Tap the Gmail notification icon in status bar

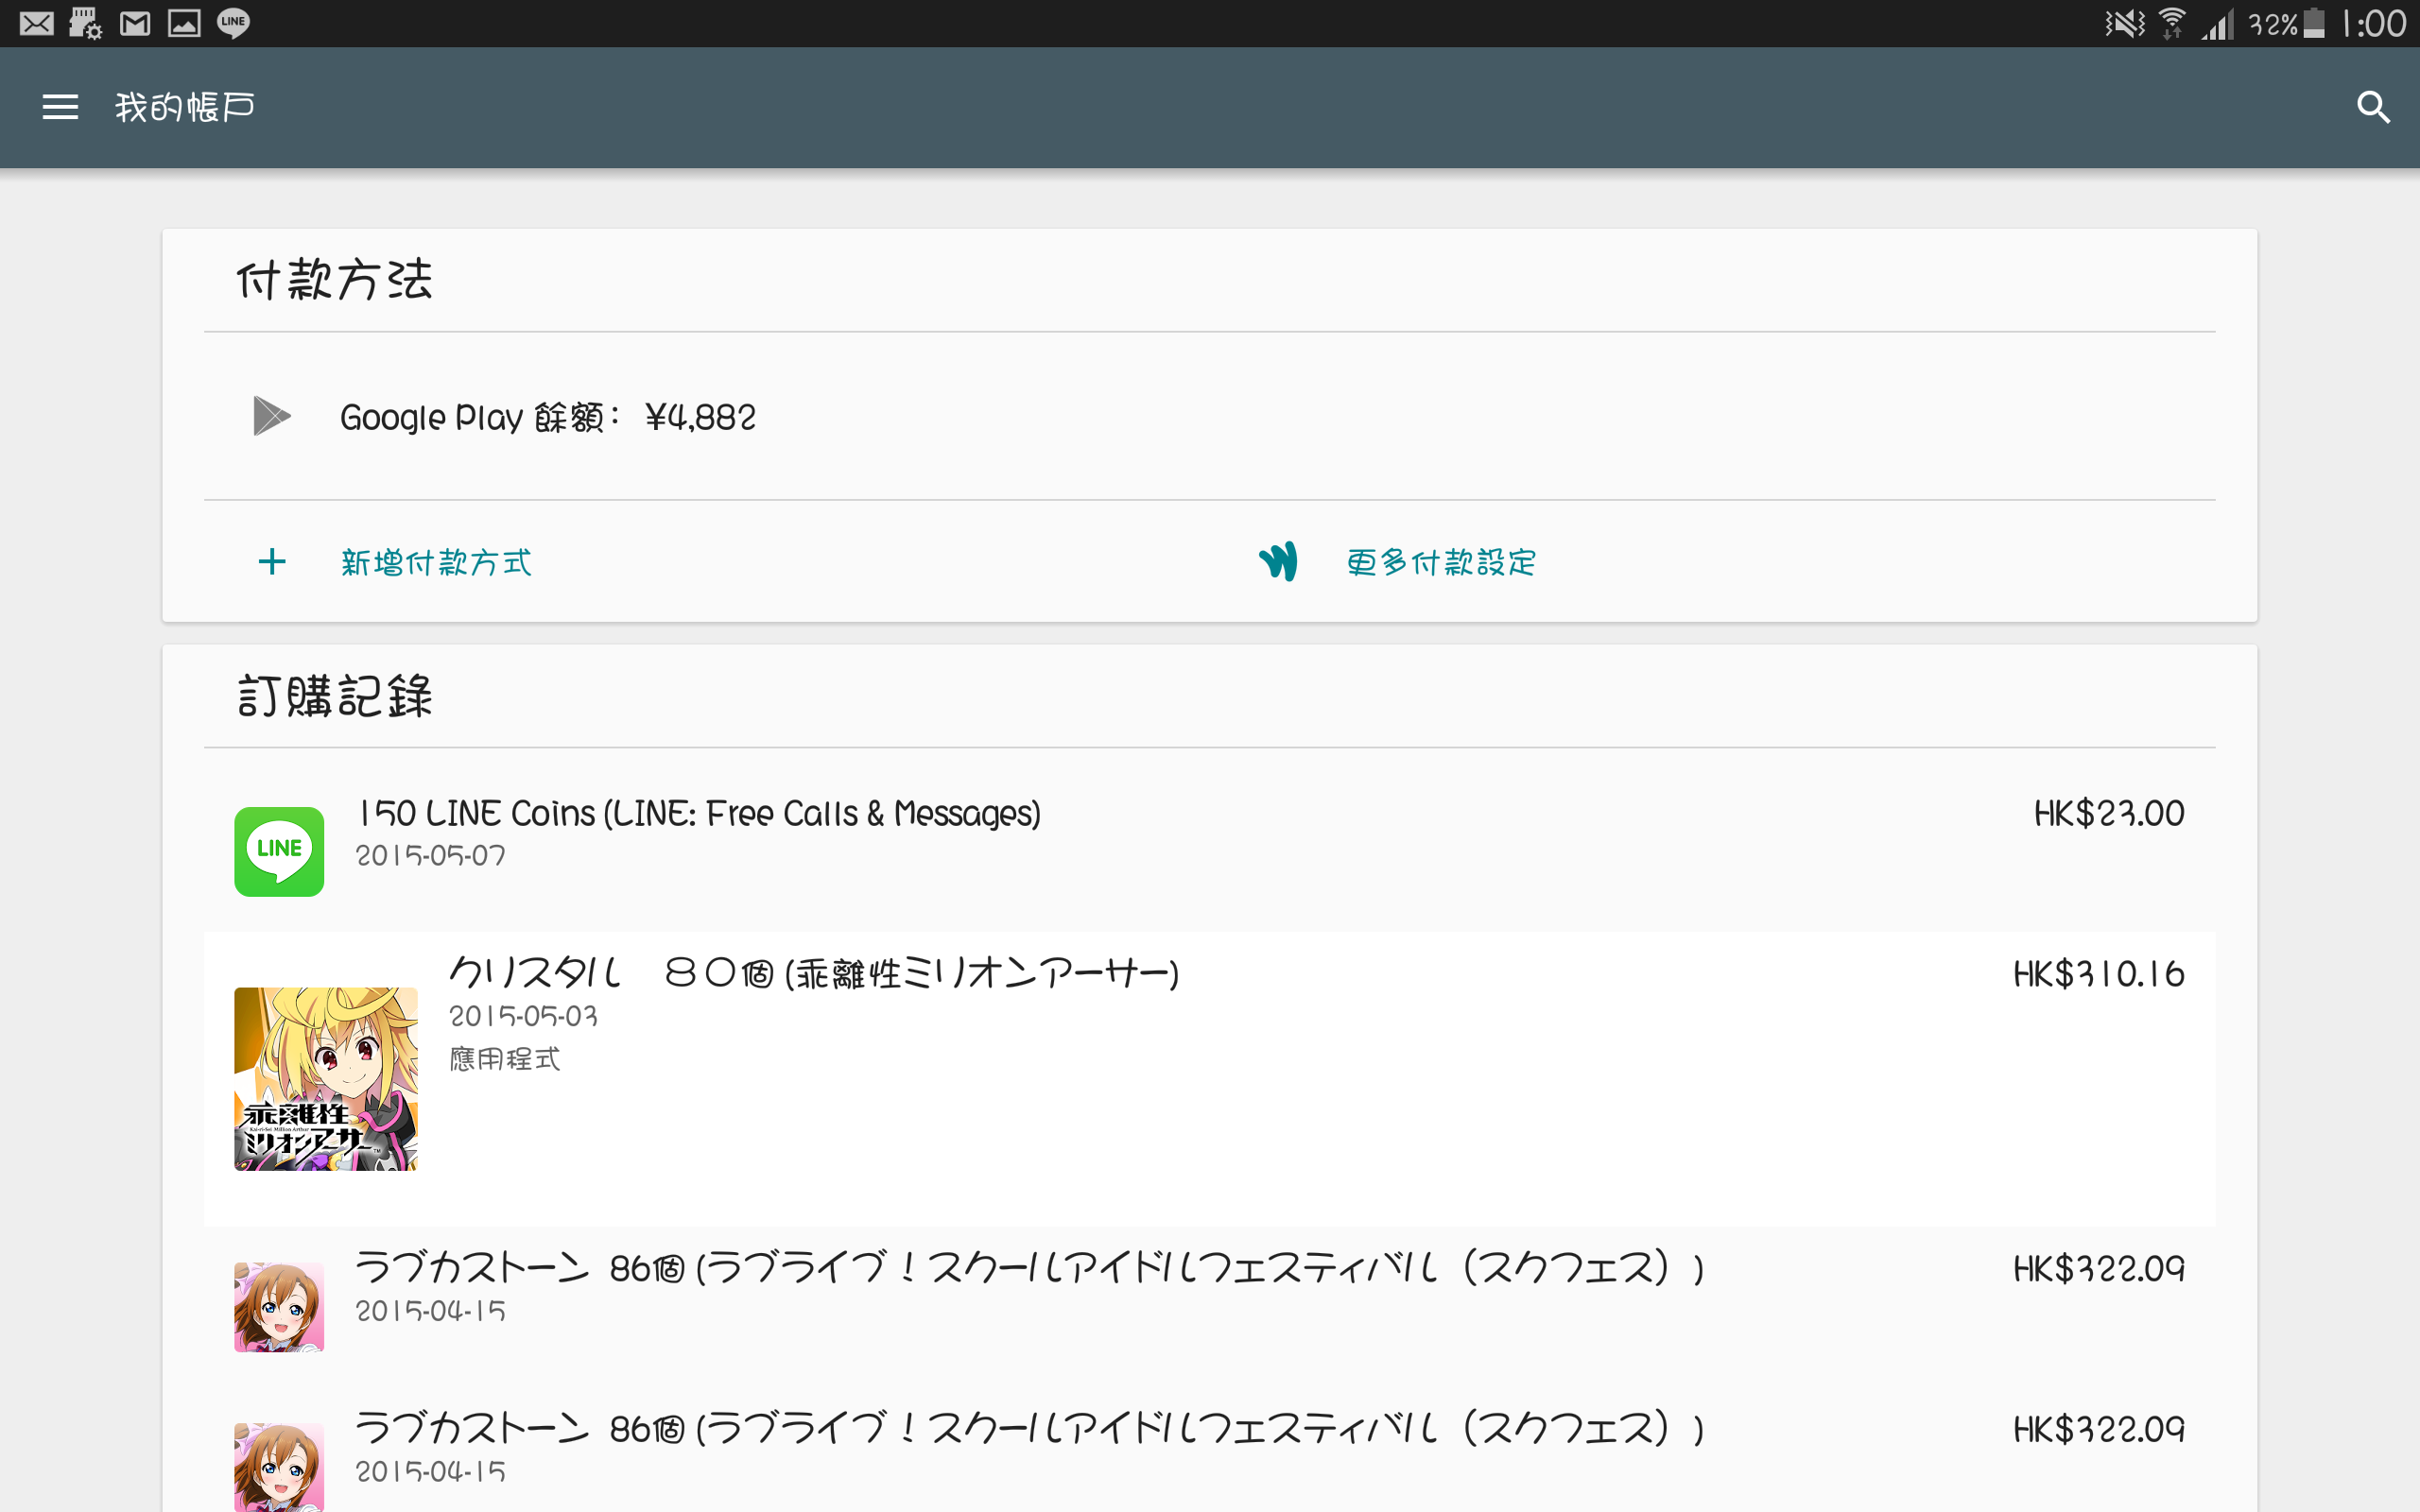[135, 23]
